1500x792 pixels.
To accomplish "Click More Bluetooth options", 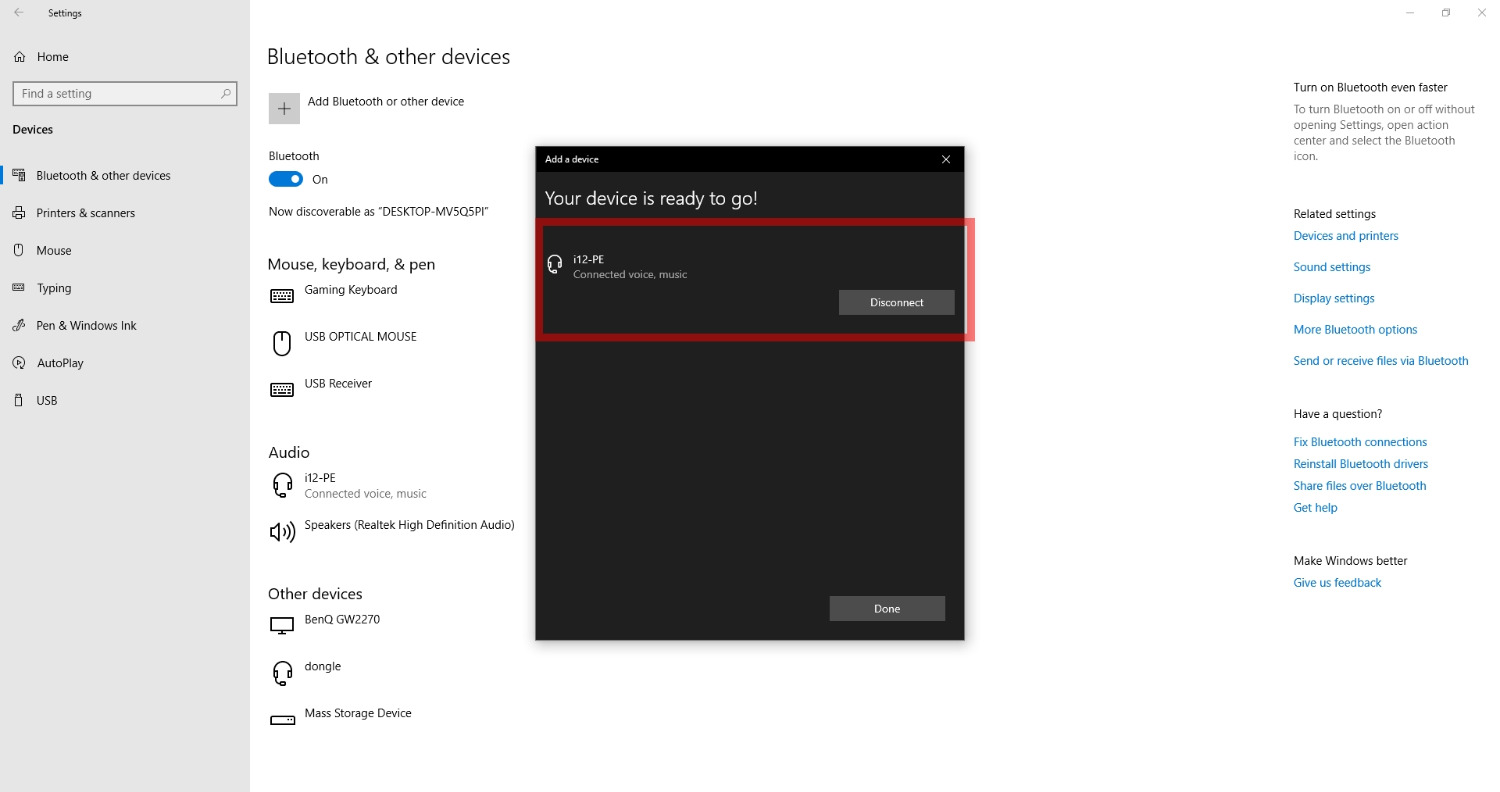I will click(1355, 329).
